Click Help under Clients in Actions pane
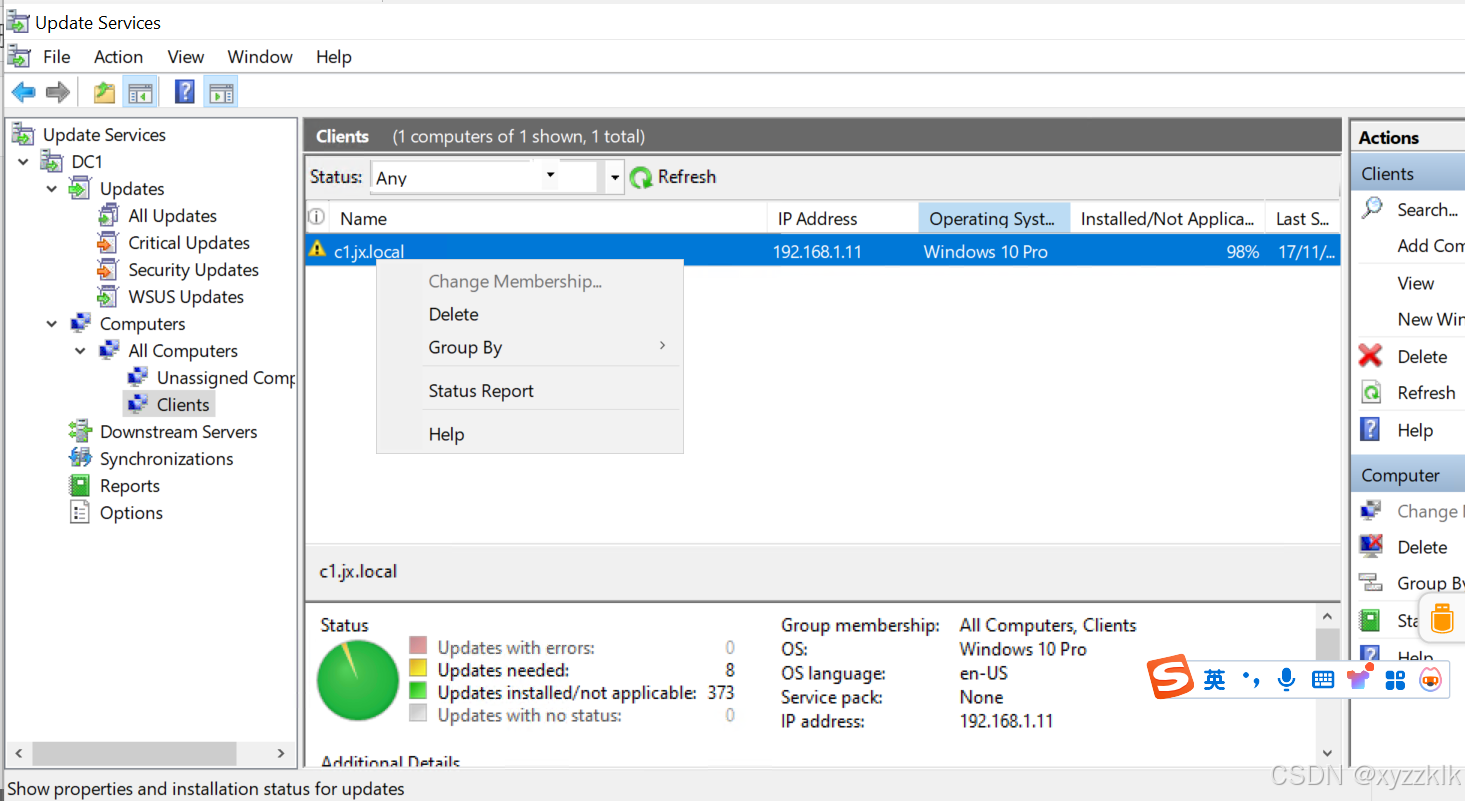 coord(1415,430)
